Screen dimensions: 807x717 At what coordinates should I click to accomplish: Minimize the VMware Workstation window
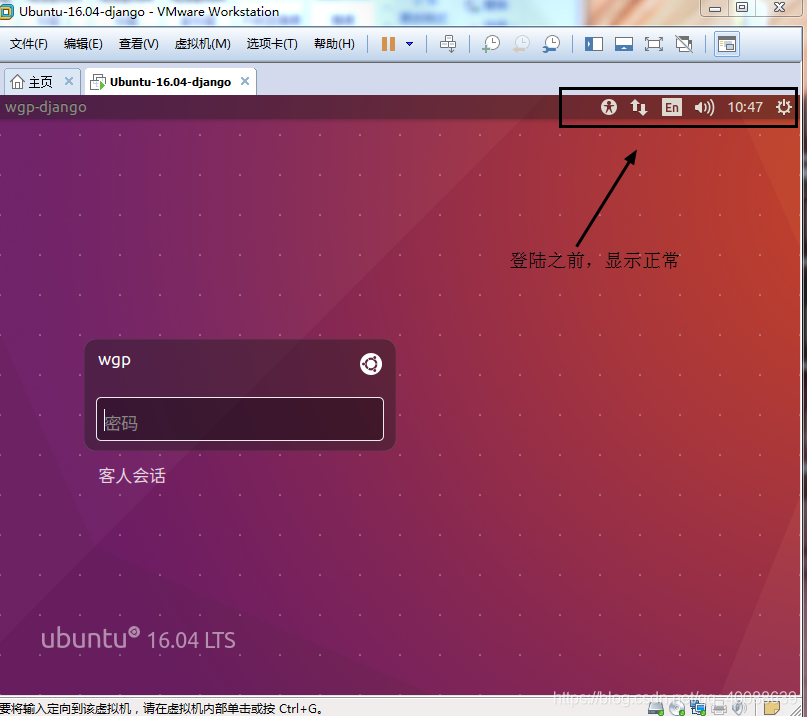pyautogui.click(x=714, y=8)
